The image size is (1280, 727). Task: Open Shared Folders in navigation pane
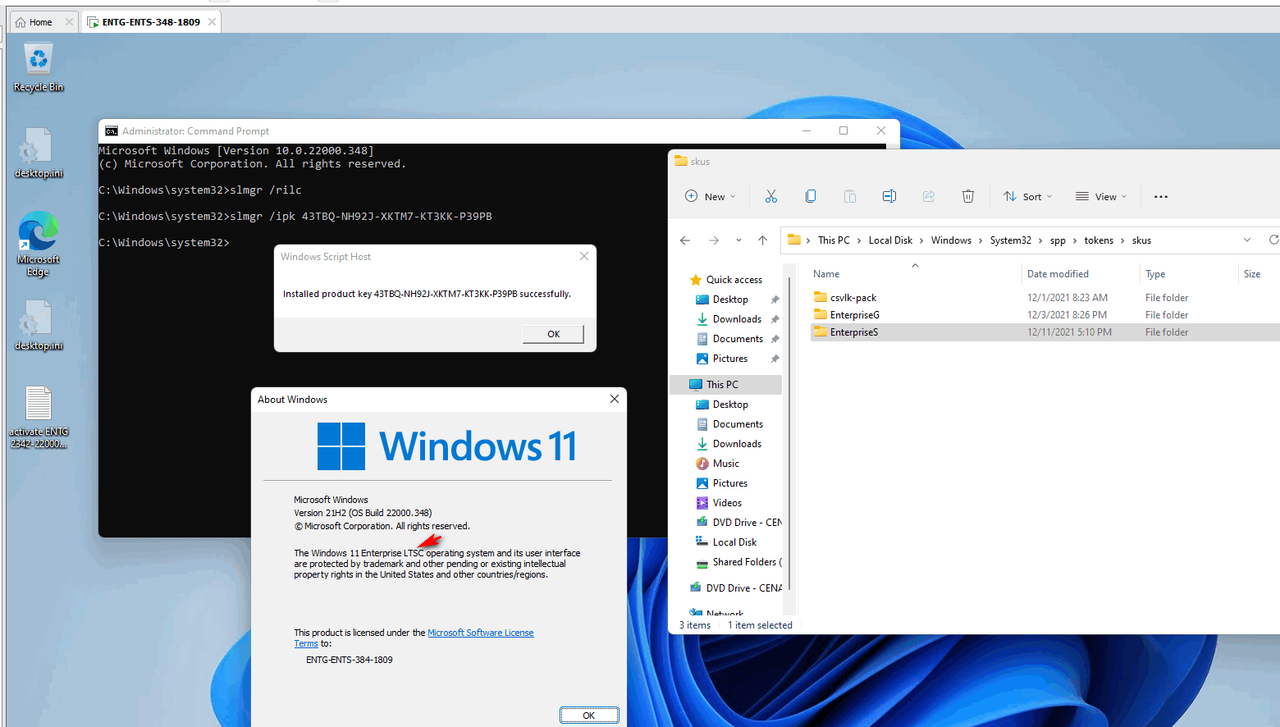(745, 562)
